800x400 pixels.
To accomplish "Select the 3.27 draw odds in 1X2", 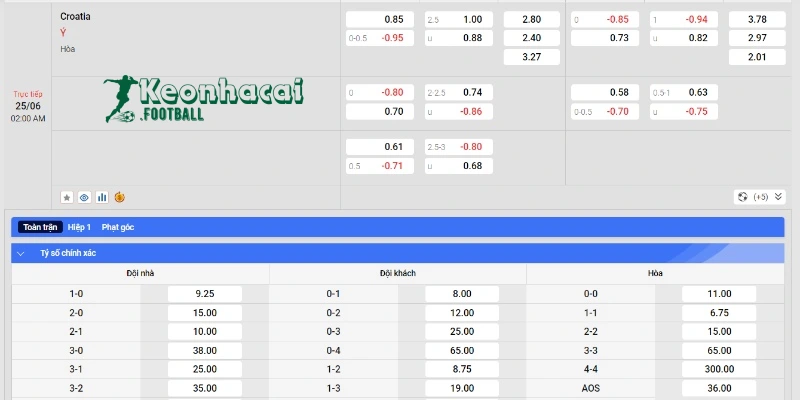I will tap(531, 57).
